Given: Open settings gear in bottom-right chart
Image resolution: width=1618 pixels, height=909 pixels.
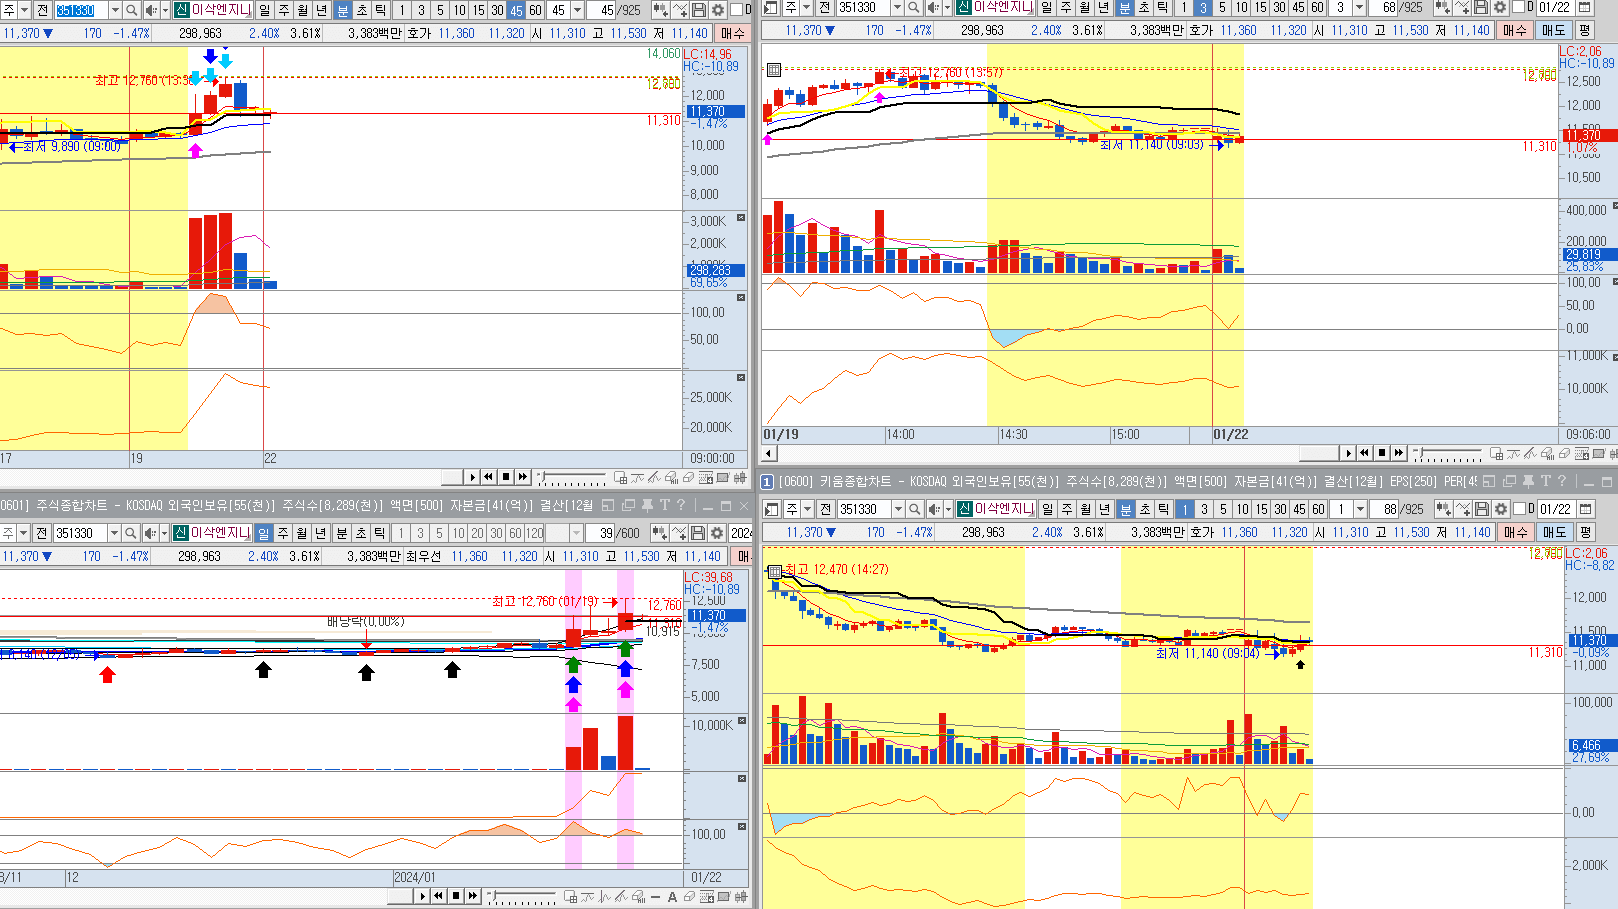Looking at the screenshot, I should [1500, 509].
